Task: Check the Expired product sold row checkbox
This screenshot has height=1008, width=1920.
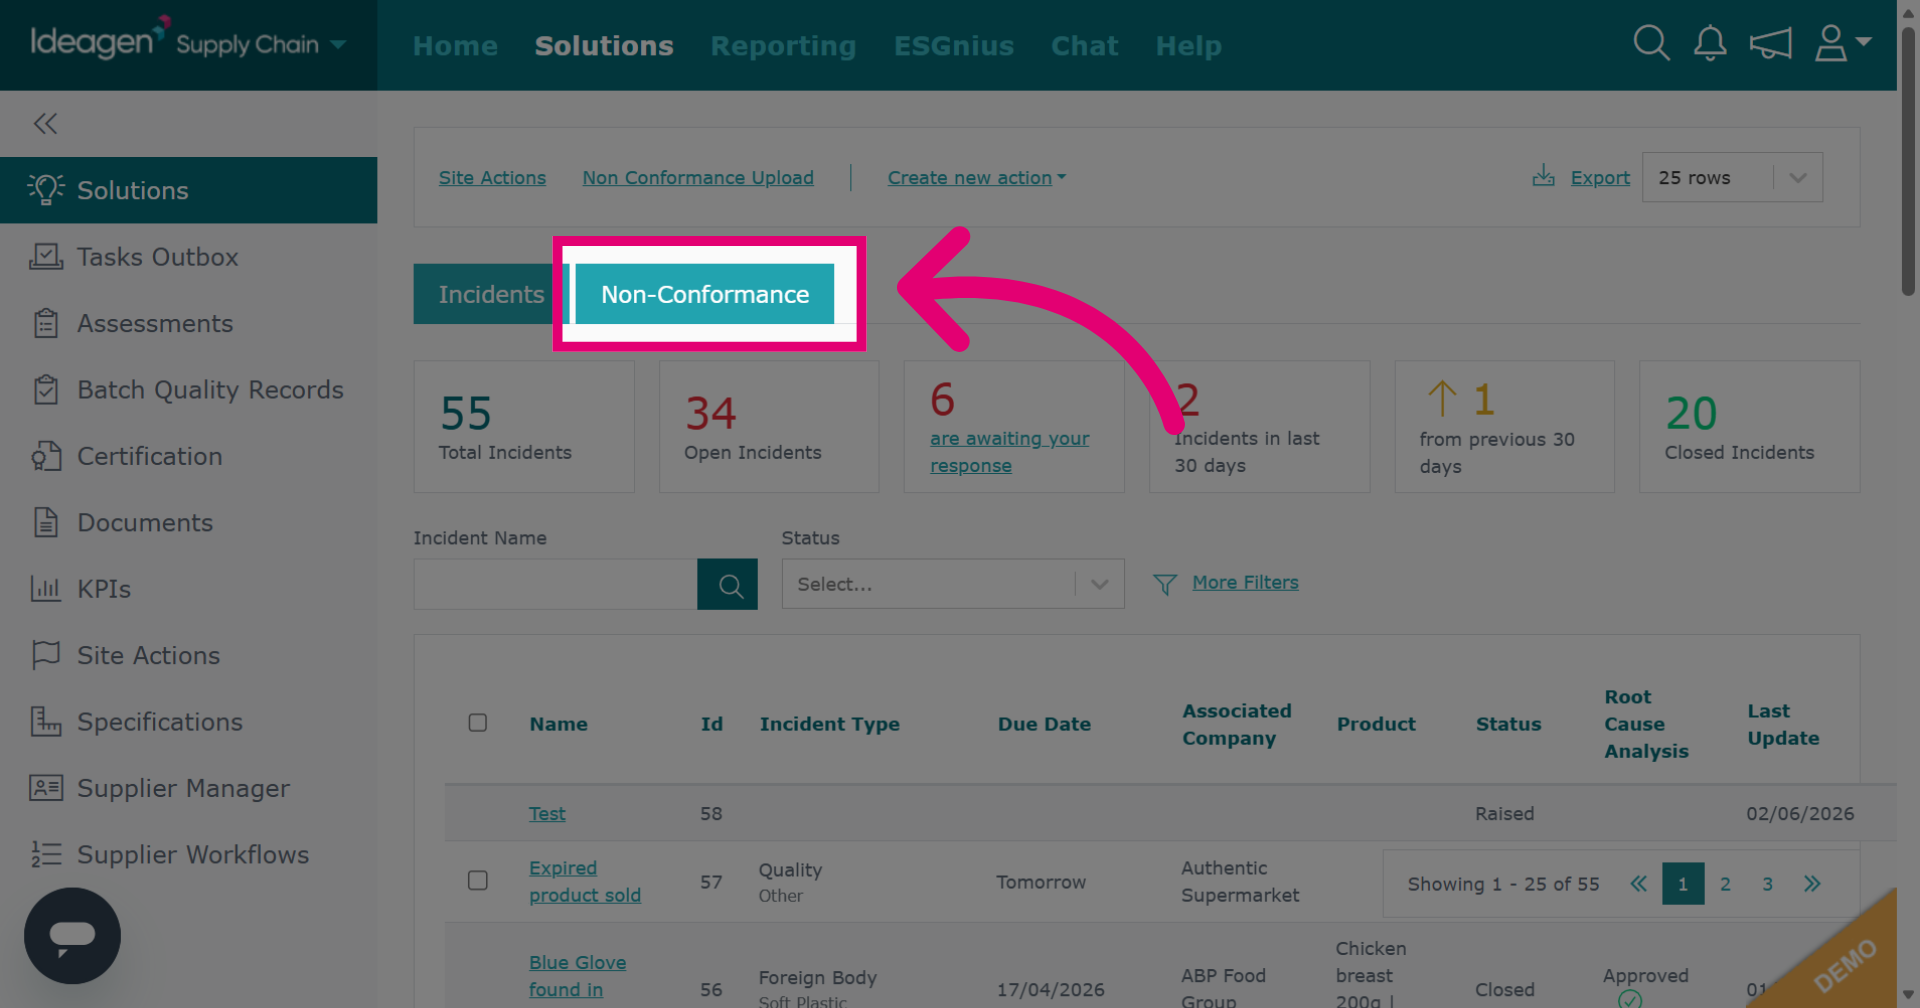Action: [478, 880]
